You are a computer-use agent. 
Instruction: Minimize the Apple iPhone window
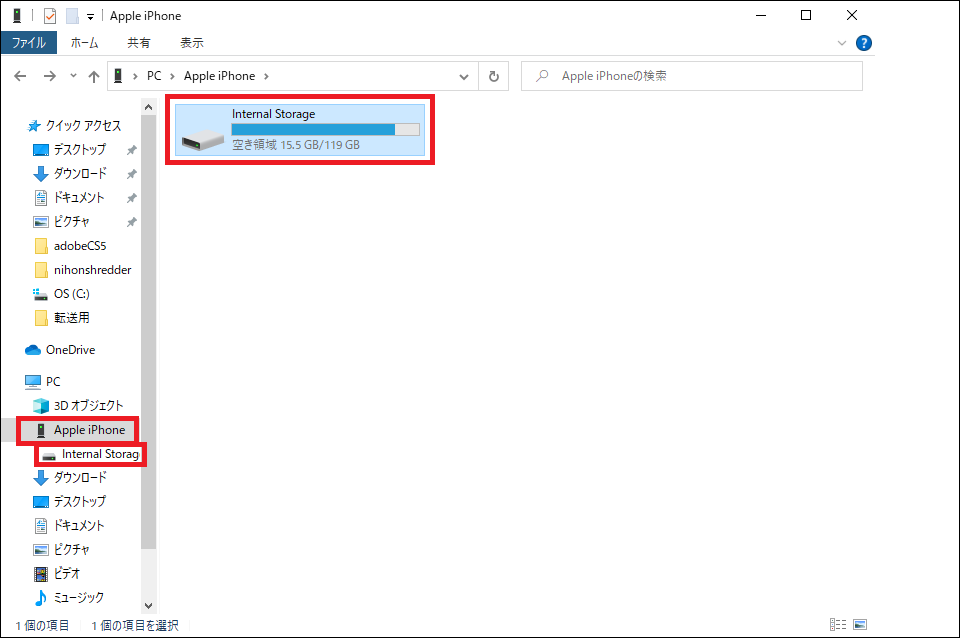(761, 15)
